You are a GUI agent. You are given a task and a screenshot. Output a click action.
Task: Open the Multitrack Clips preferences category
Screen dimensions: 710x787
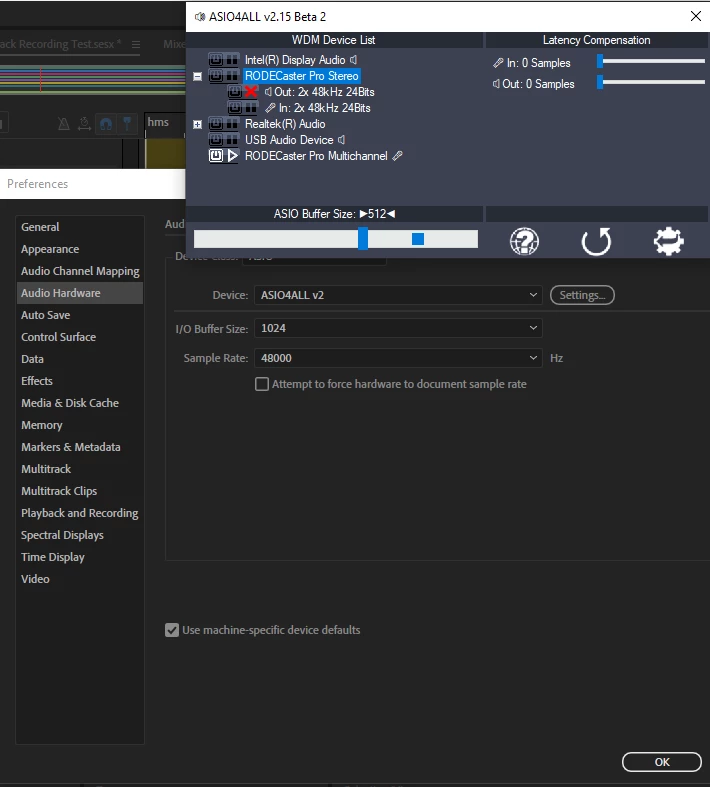(x=59, y=491)
